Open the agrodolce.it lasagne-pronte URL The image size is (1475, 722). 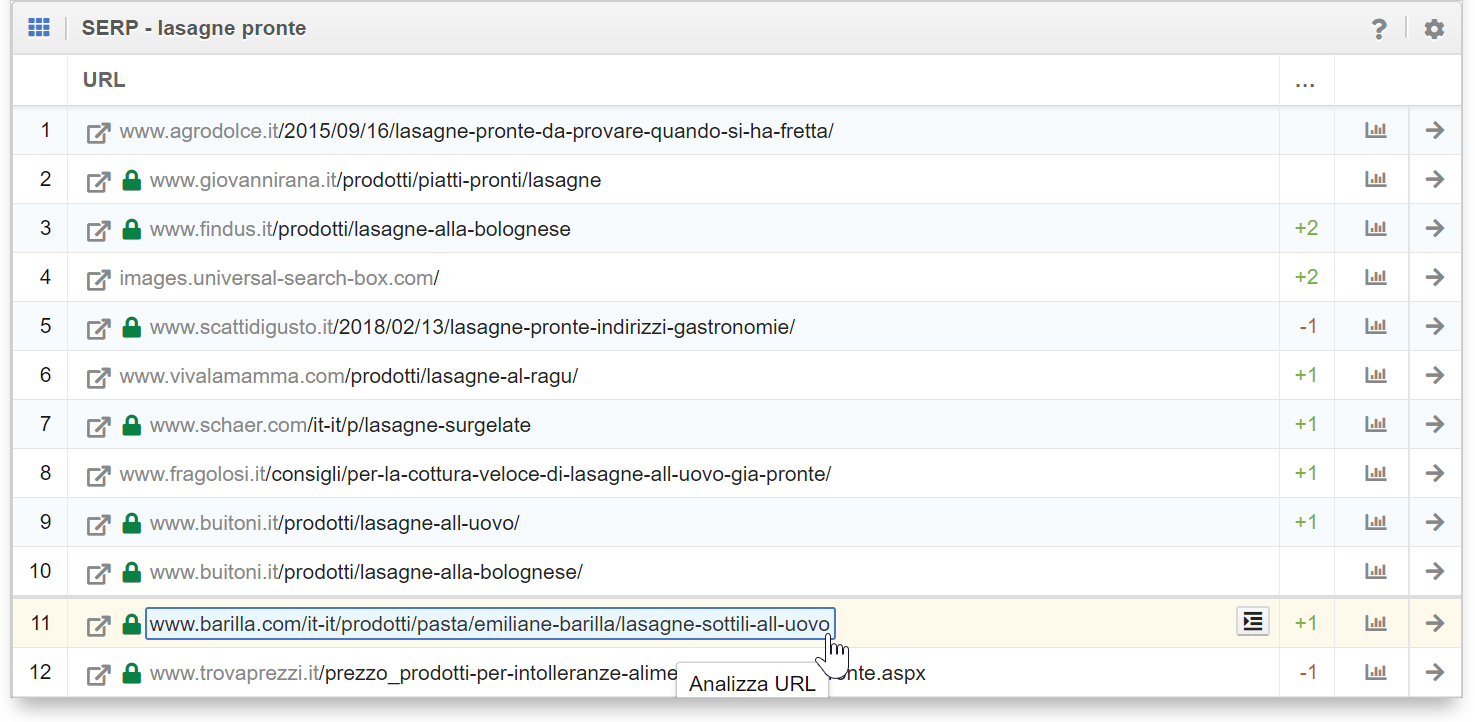click(476, 131)
